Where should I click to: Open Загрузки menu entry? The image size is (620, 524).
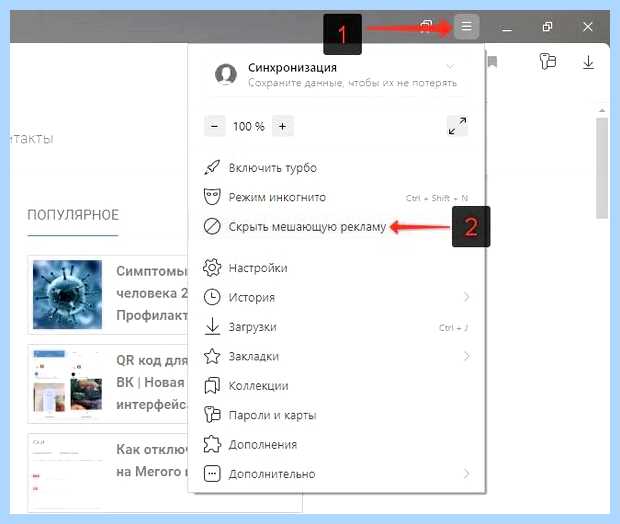point(336,327)
